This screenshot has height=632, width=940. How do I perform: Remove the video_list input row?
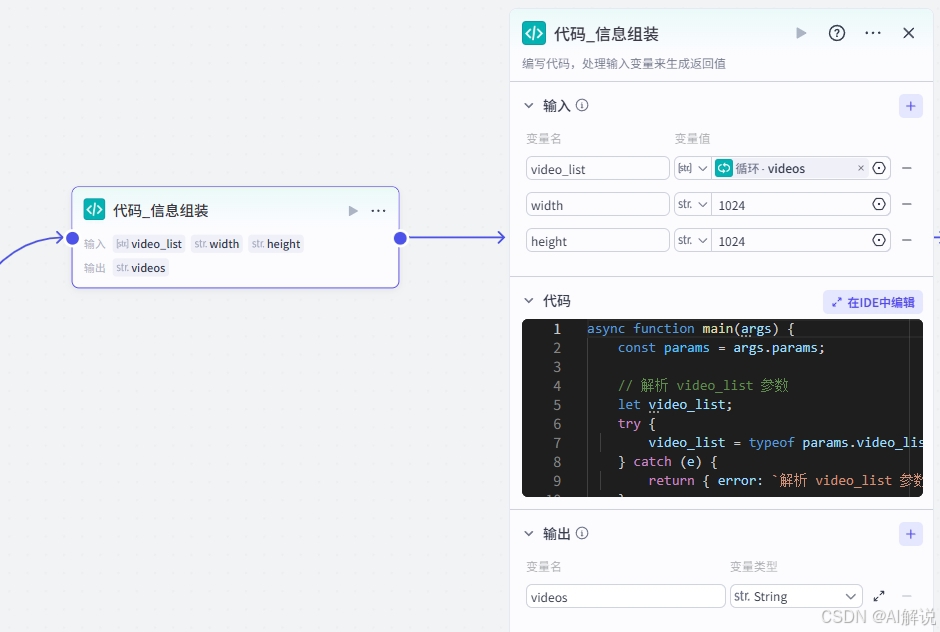(907, 168)
